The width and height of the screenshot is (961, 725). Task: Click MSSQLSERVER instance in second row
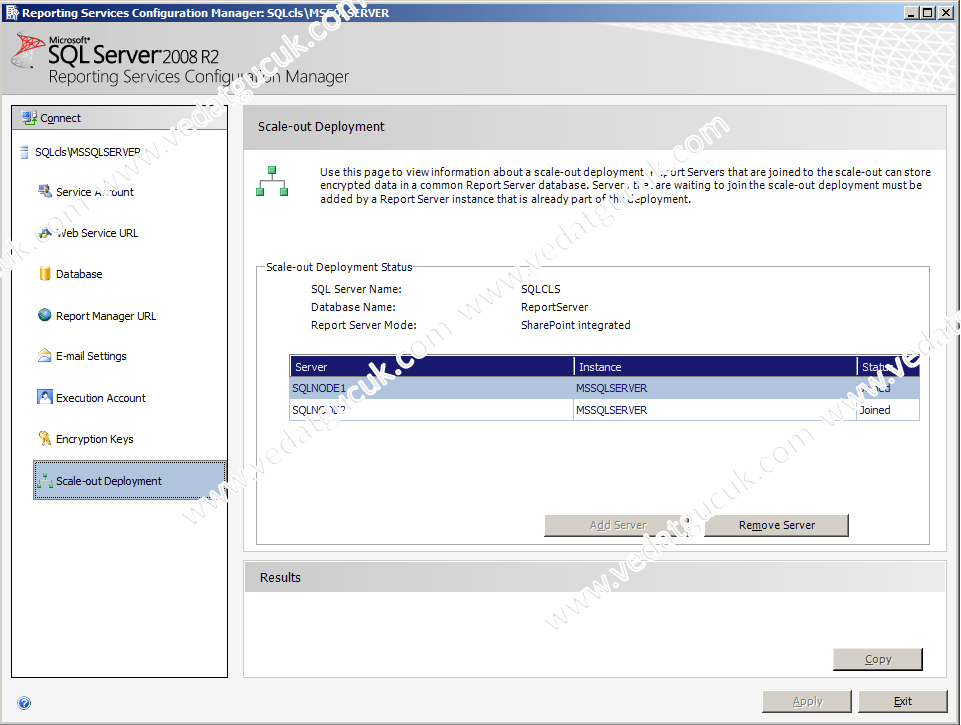pyautogui.click(x=612, y=410)
